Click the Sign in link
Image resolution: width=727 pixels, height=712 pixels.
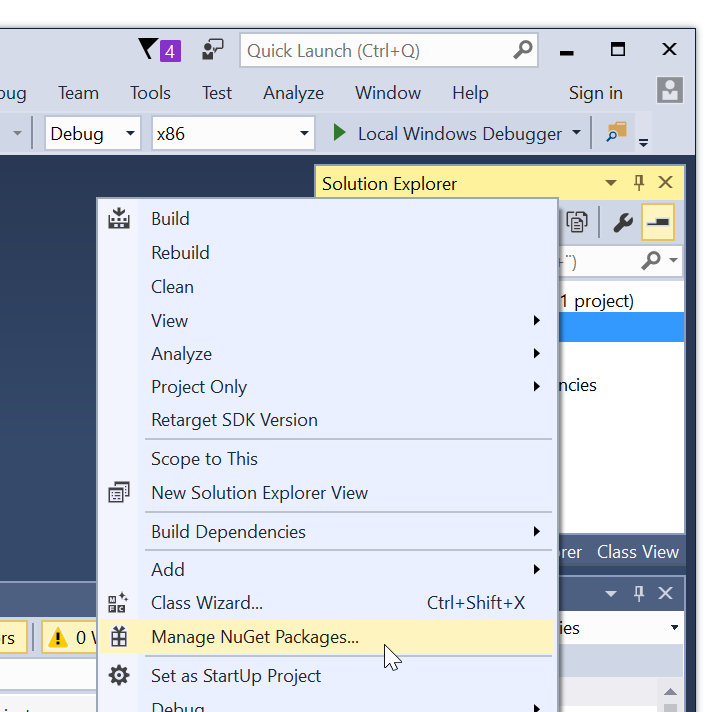pyautogui.click(x=596, y=93)
